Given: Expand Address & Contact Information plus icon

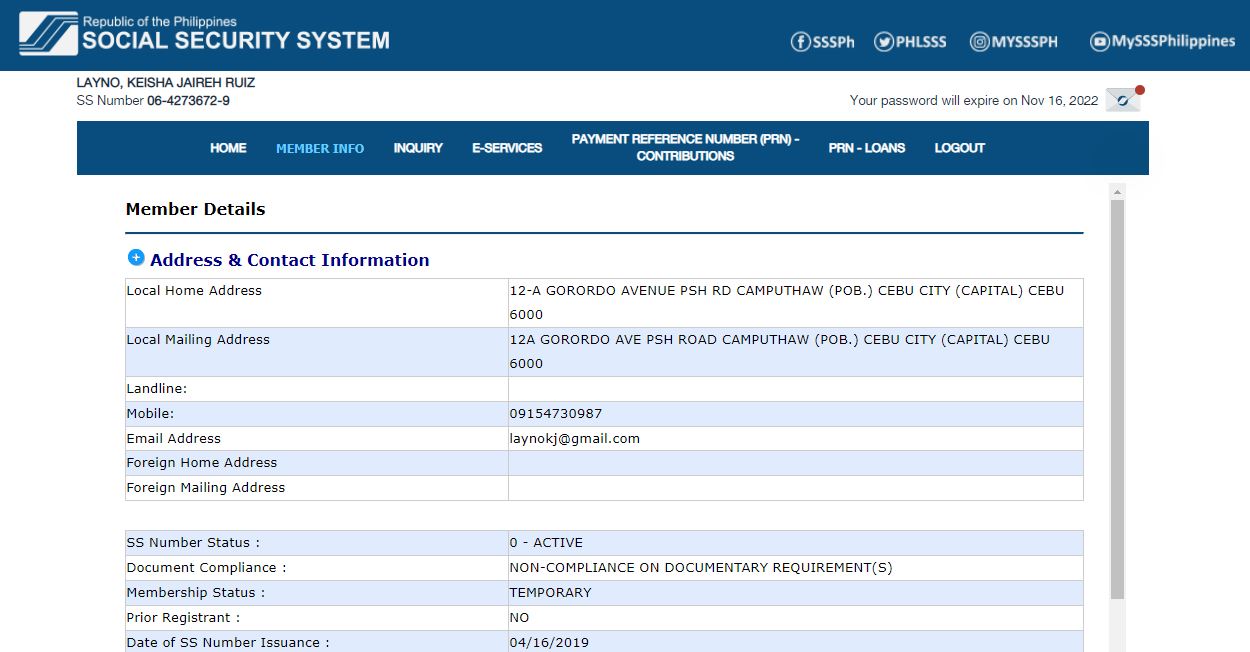Looking at the screenshot, I should [136, 258].
